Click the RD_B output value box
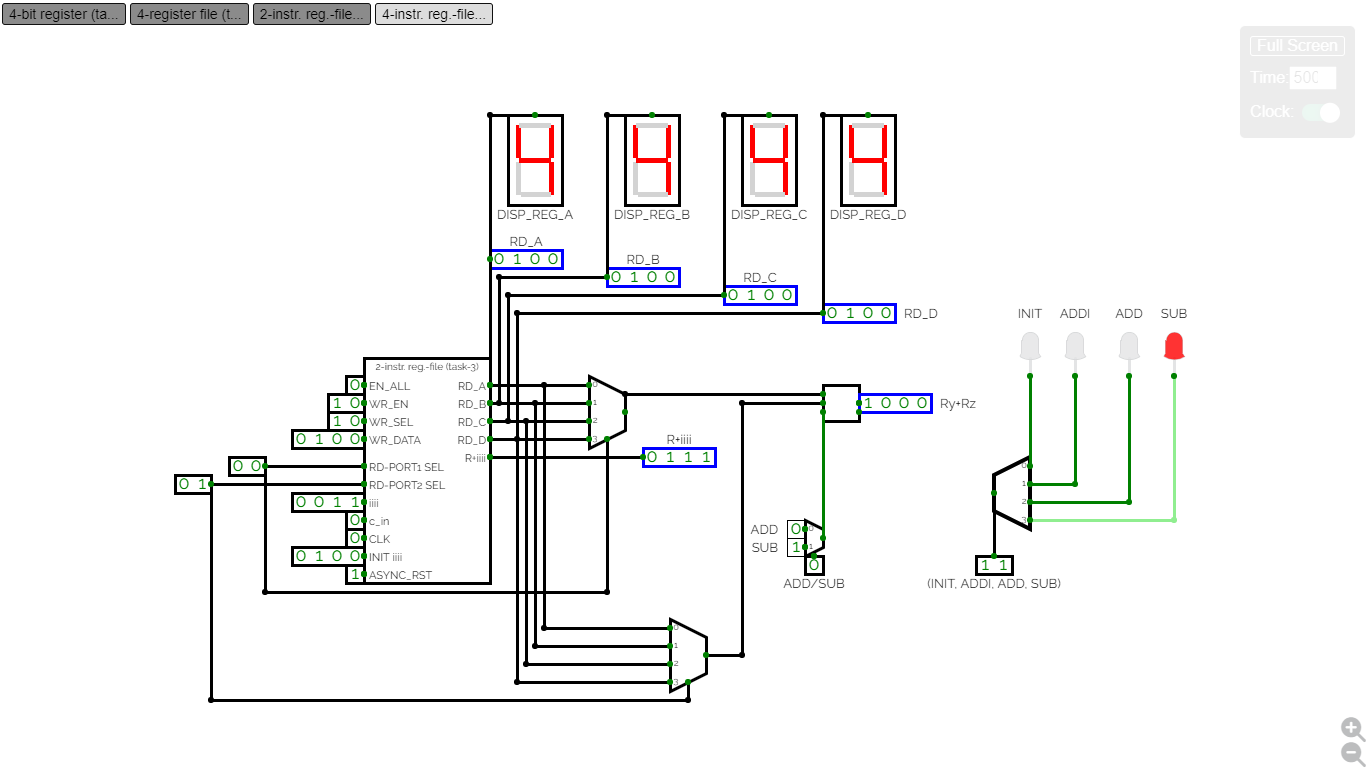The image size is (1366, 768). tap(643, 277)
